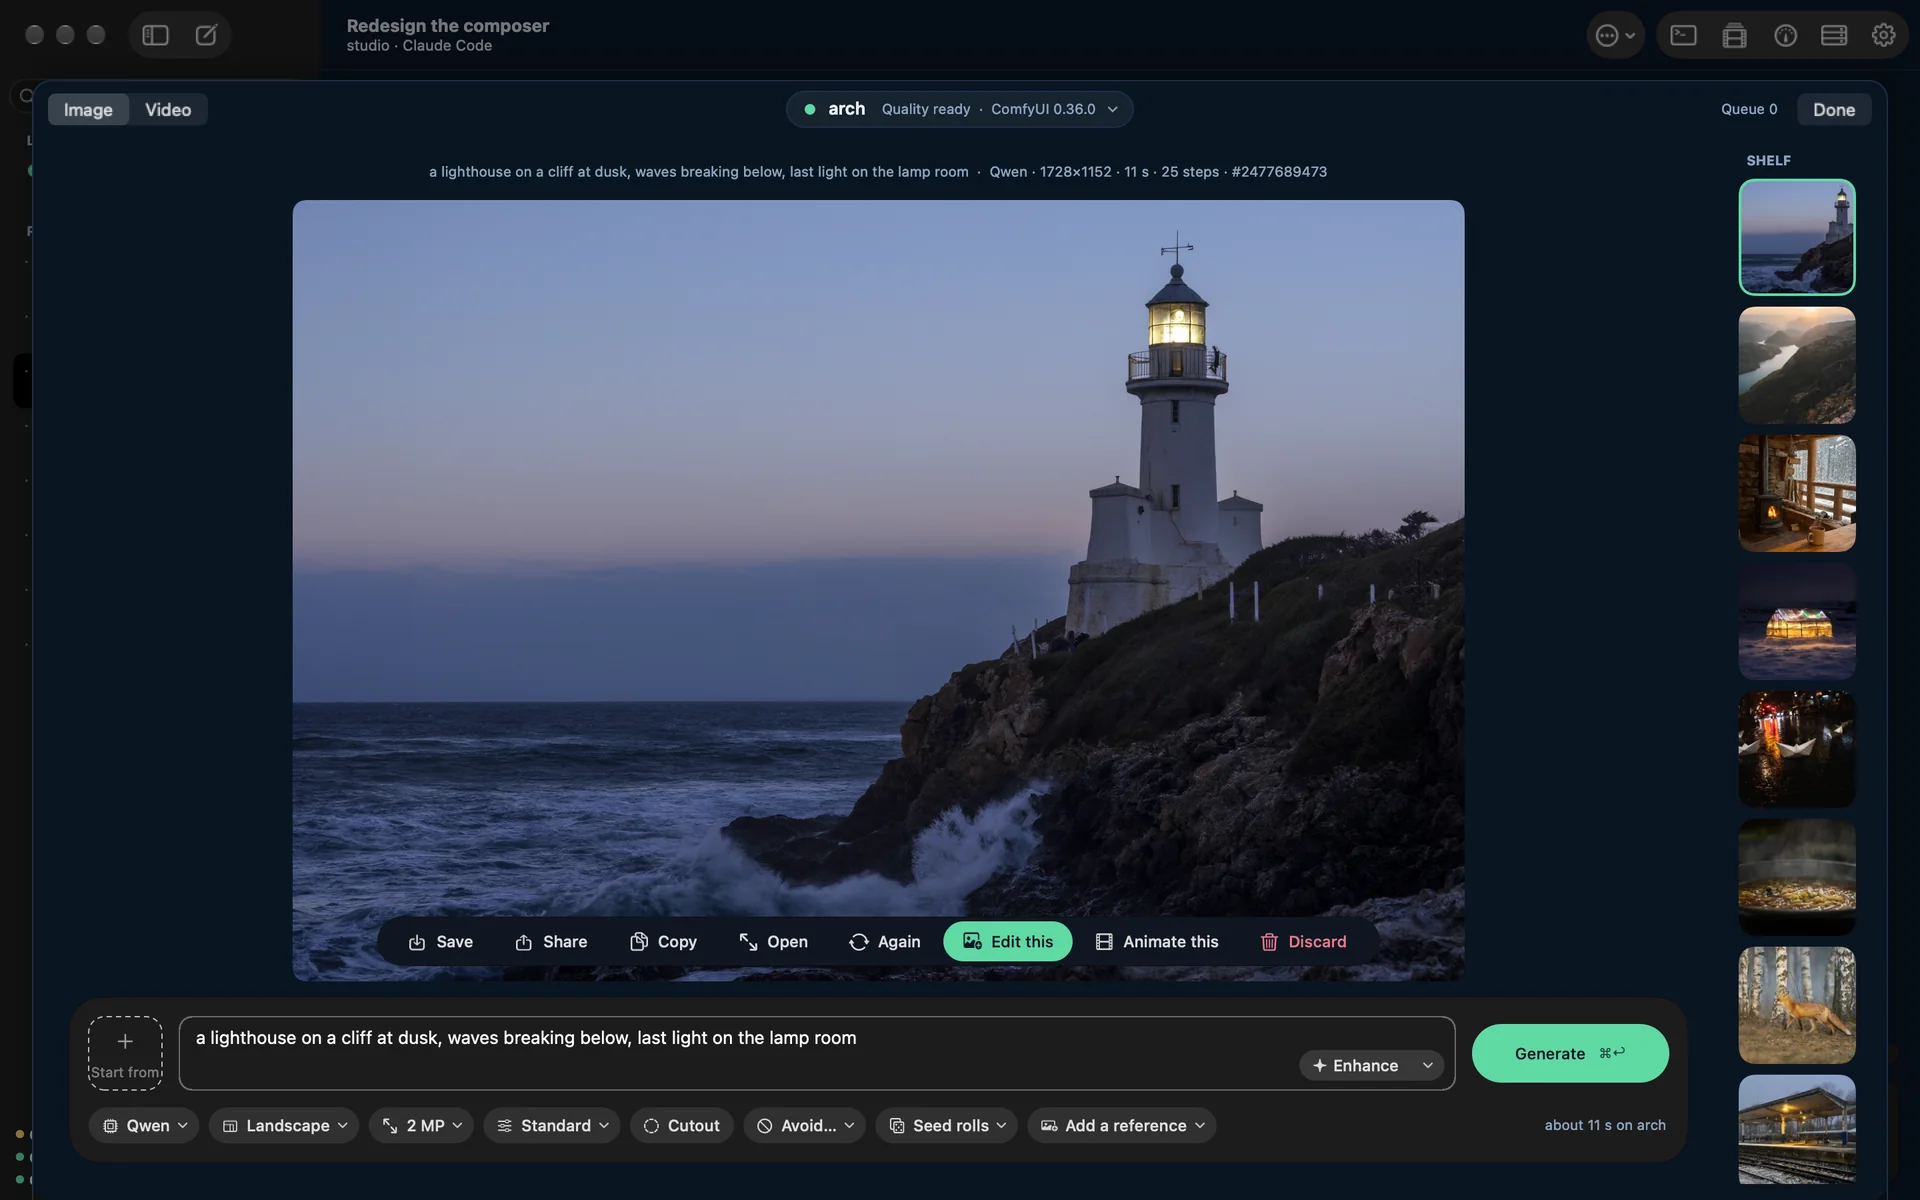The width and height of the screenshot is (1920, 1200).
Task: Select the fox in forest thumbnail
Action: pos(1797,1005)
